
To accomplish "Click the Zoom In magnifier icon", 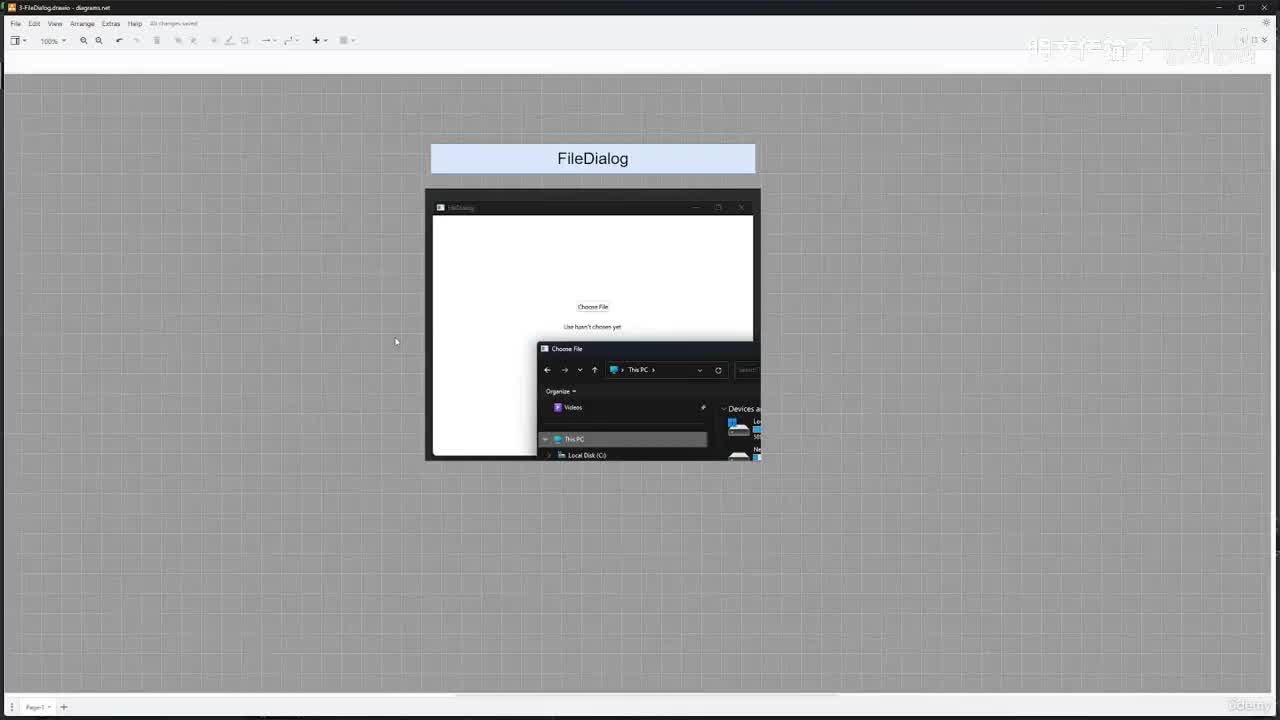I will (x=83, y=40).
